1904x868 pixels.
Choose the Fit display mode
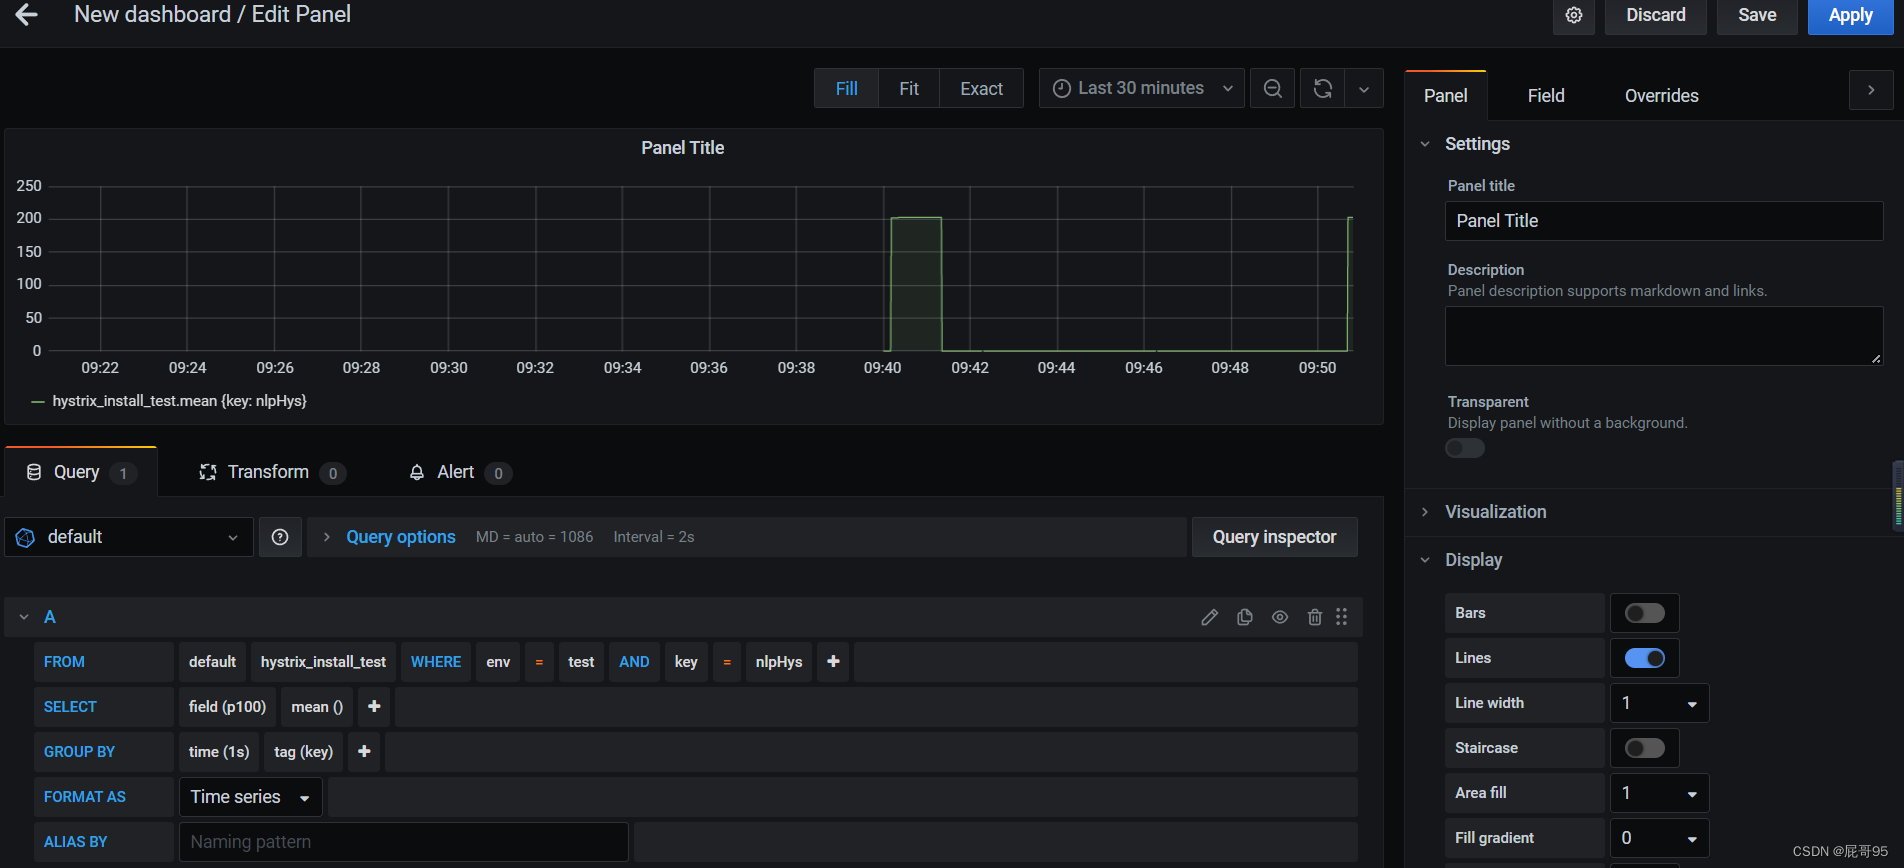click(909, 89)
